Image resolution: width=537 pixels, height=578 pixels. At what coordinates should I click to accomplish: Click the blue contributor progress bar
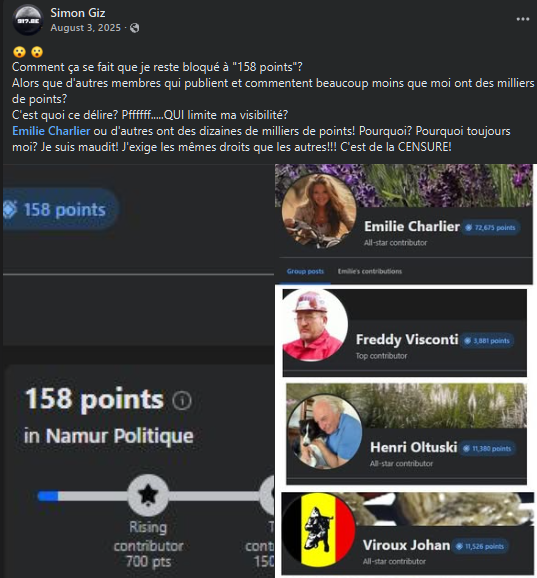click(48, 496)
